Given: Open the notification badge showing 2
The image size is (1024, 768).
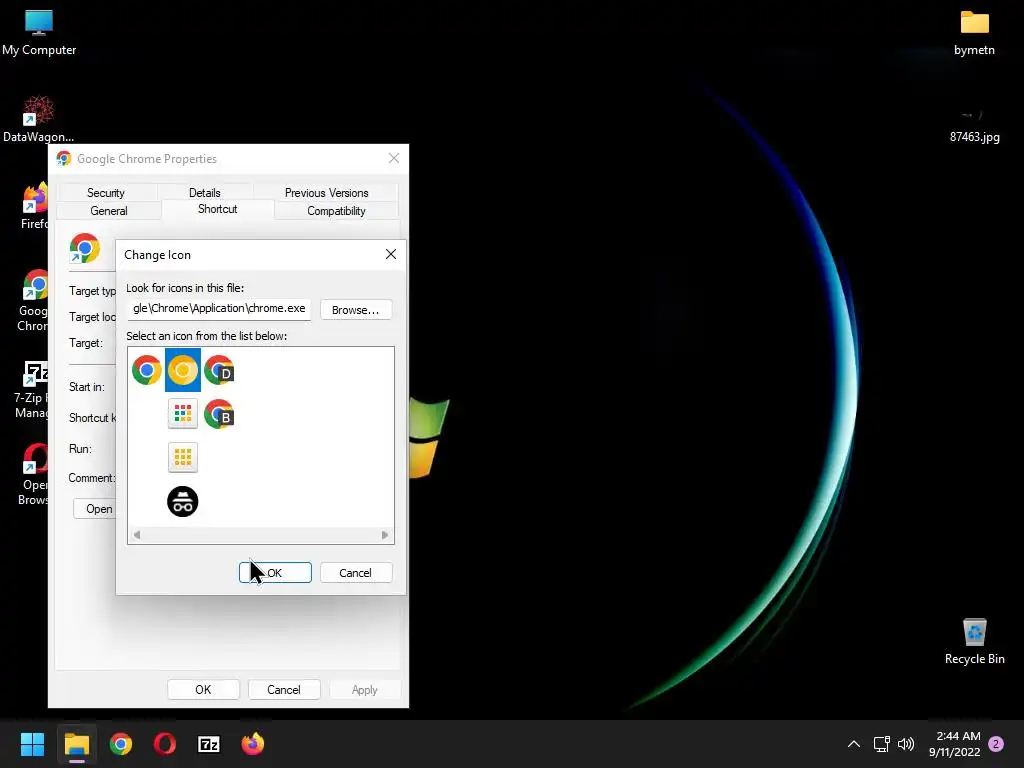Looking at the screenshot, I should (996, 744).
